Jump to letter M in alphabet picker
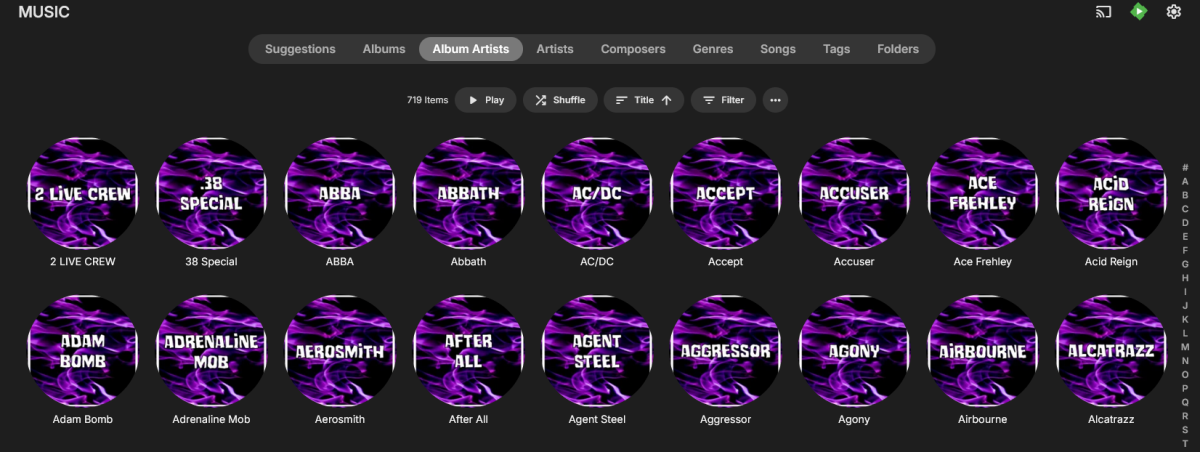 coord(1185,346)
